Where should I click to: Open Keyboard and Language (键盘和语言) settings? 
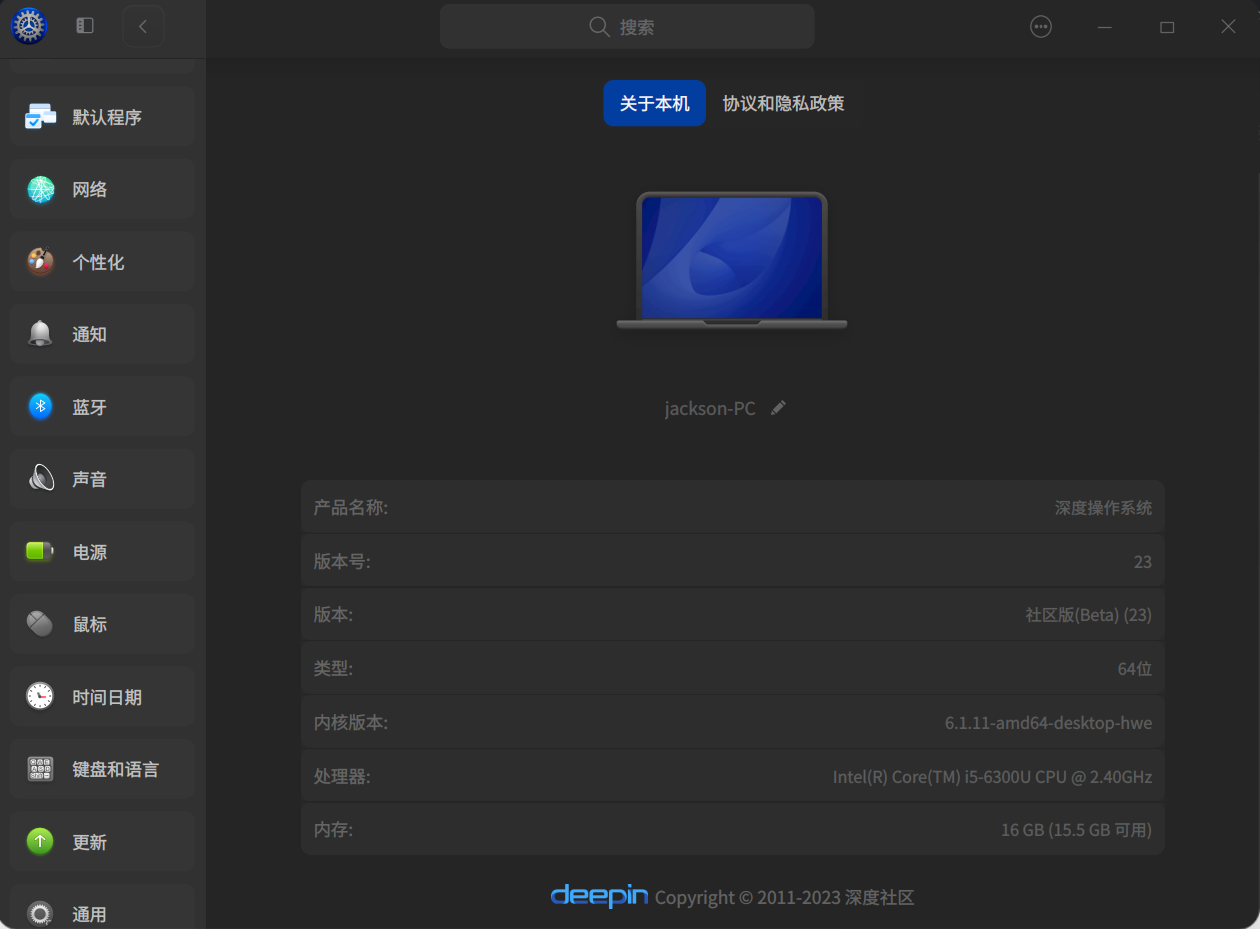(102, 769)
